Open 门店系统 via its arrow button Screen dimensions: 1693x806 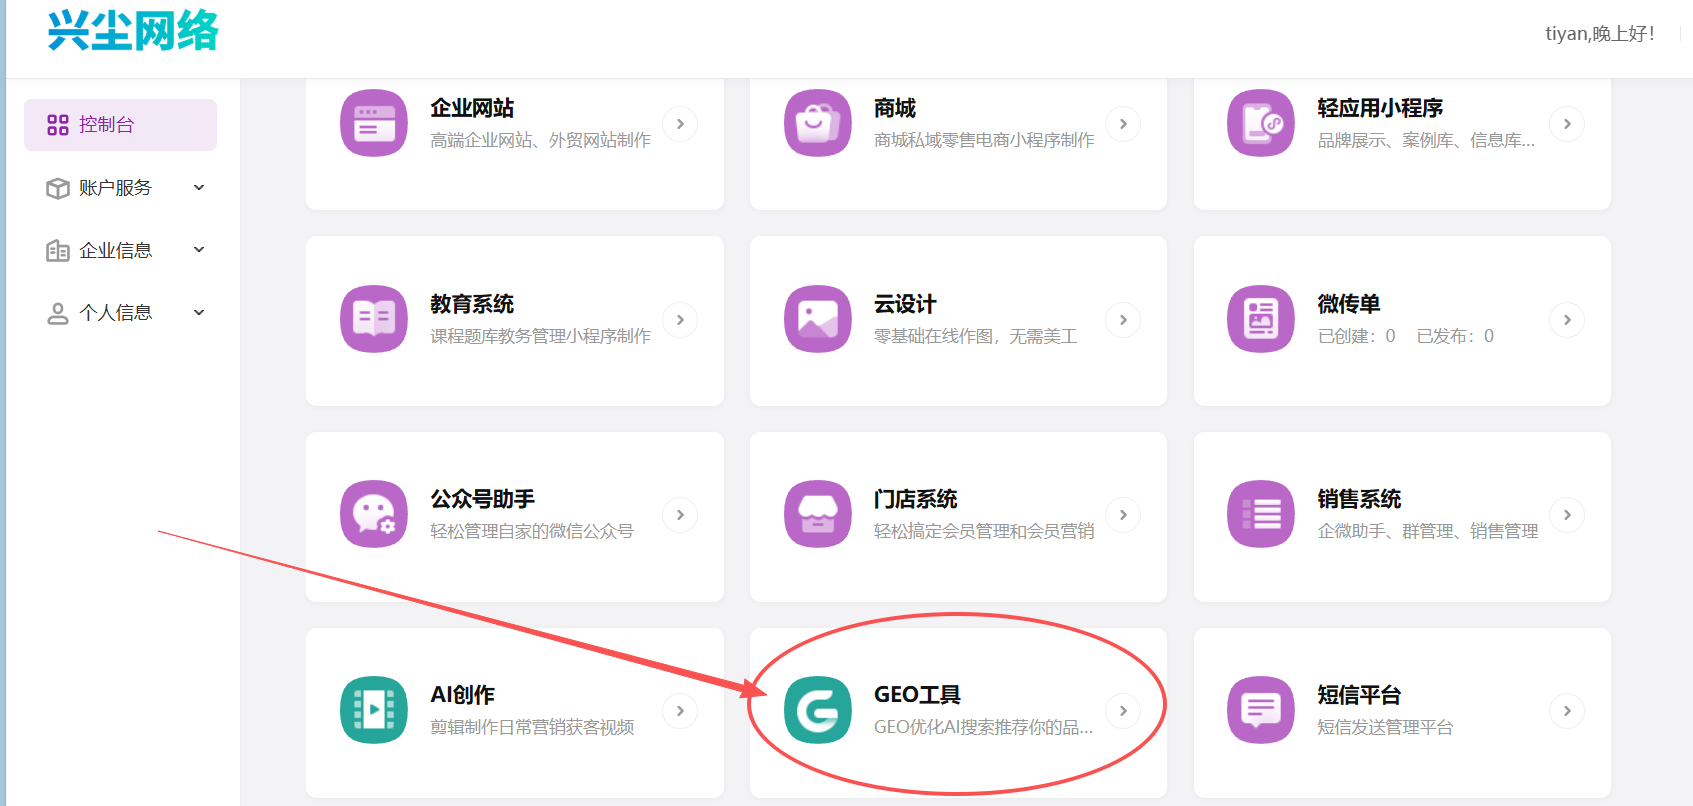click(x=1123, y=515)
